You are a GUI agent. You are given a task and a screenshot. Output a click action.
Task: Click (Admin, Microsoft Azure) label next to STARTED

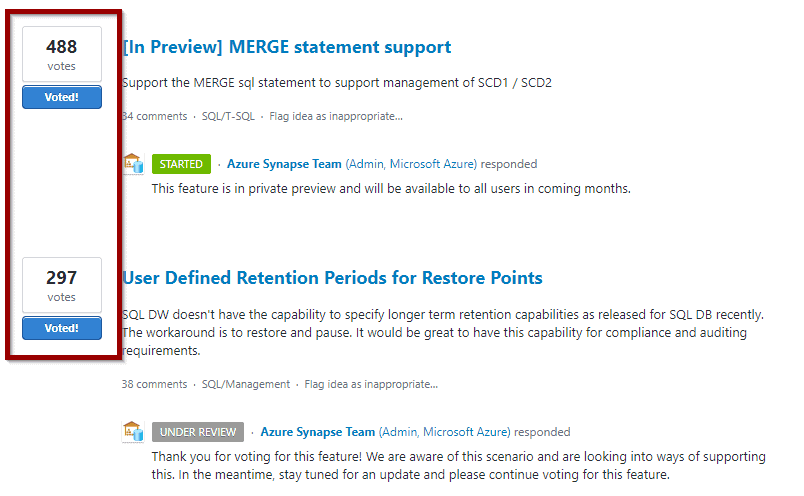tap(411, 164)
